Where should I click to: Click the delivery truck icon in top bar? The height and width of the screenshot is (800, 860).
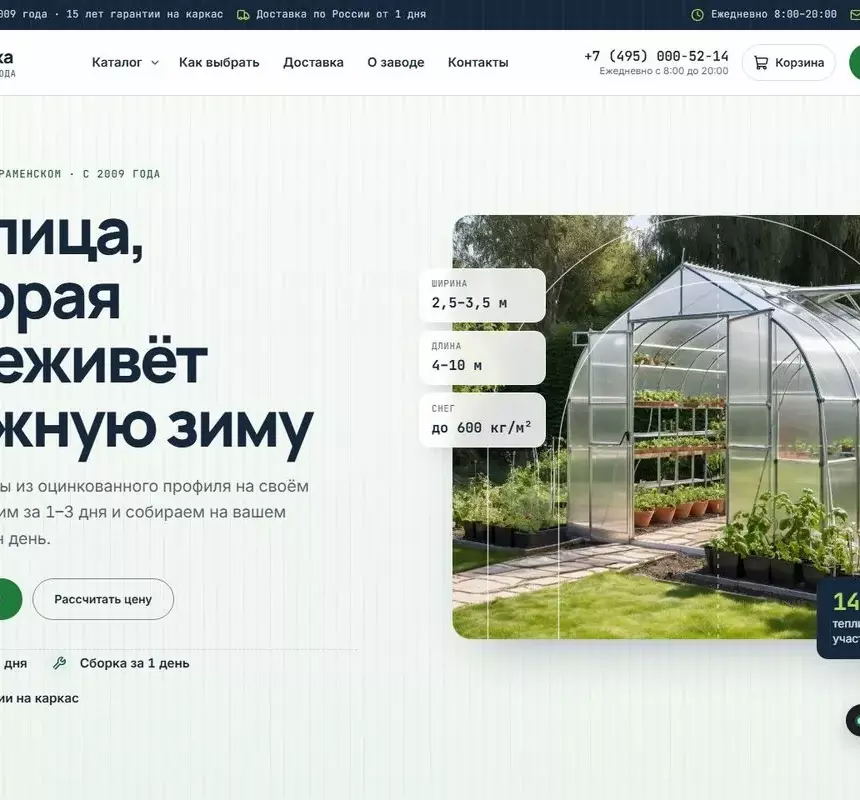[x=243, y=15]
